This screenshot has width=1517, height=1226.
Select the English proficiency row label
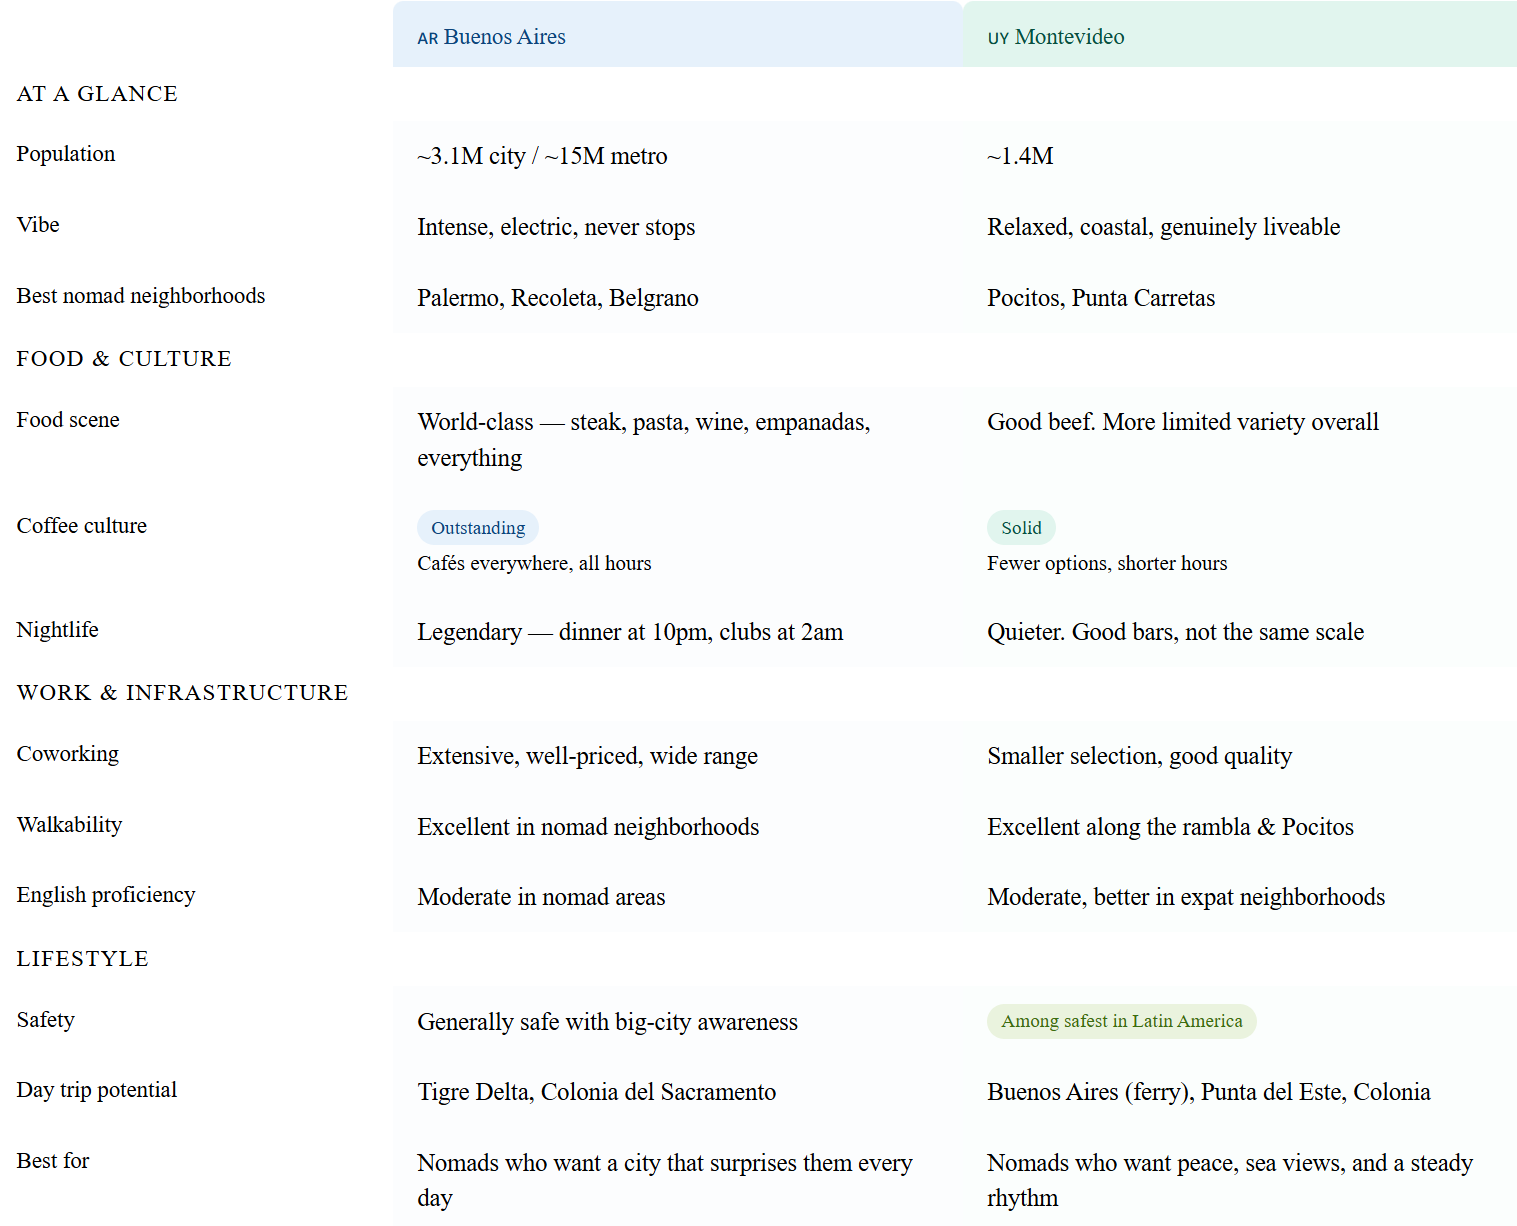click(106, 895)
